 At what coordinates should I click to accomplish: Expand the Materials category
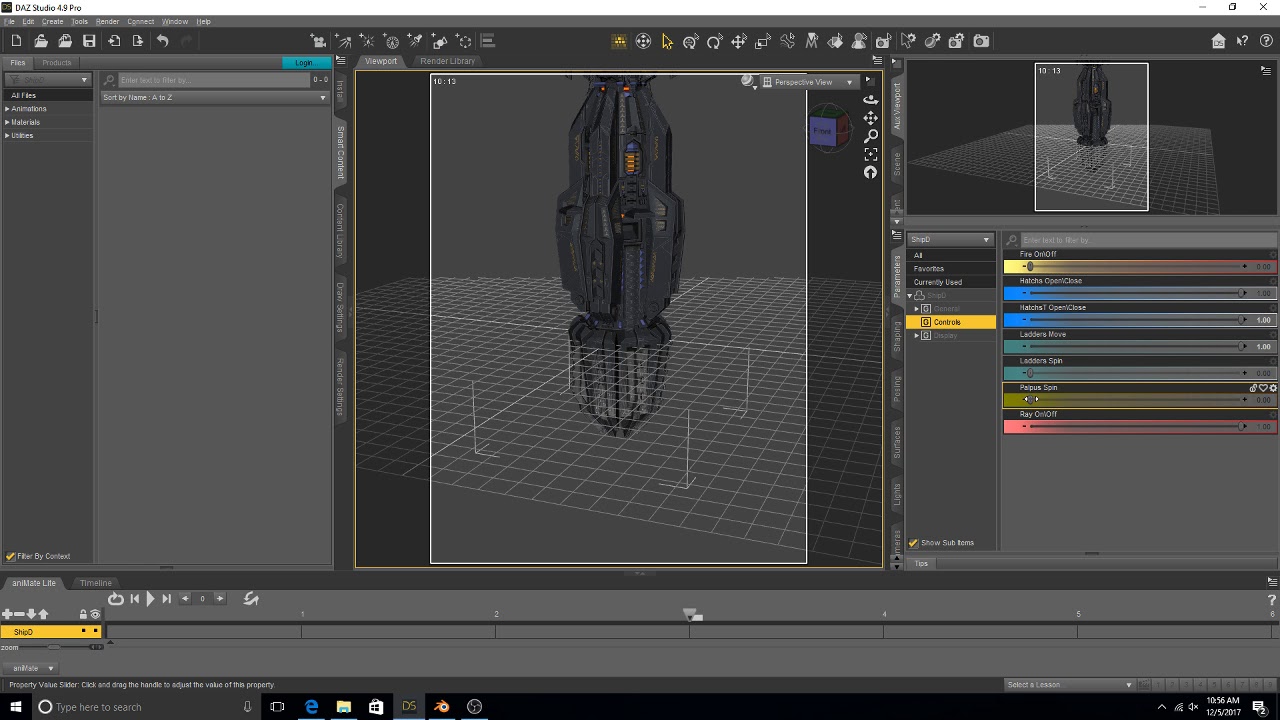(x=7, y=122)
